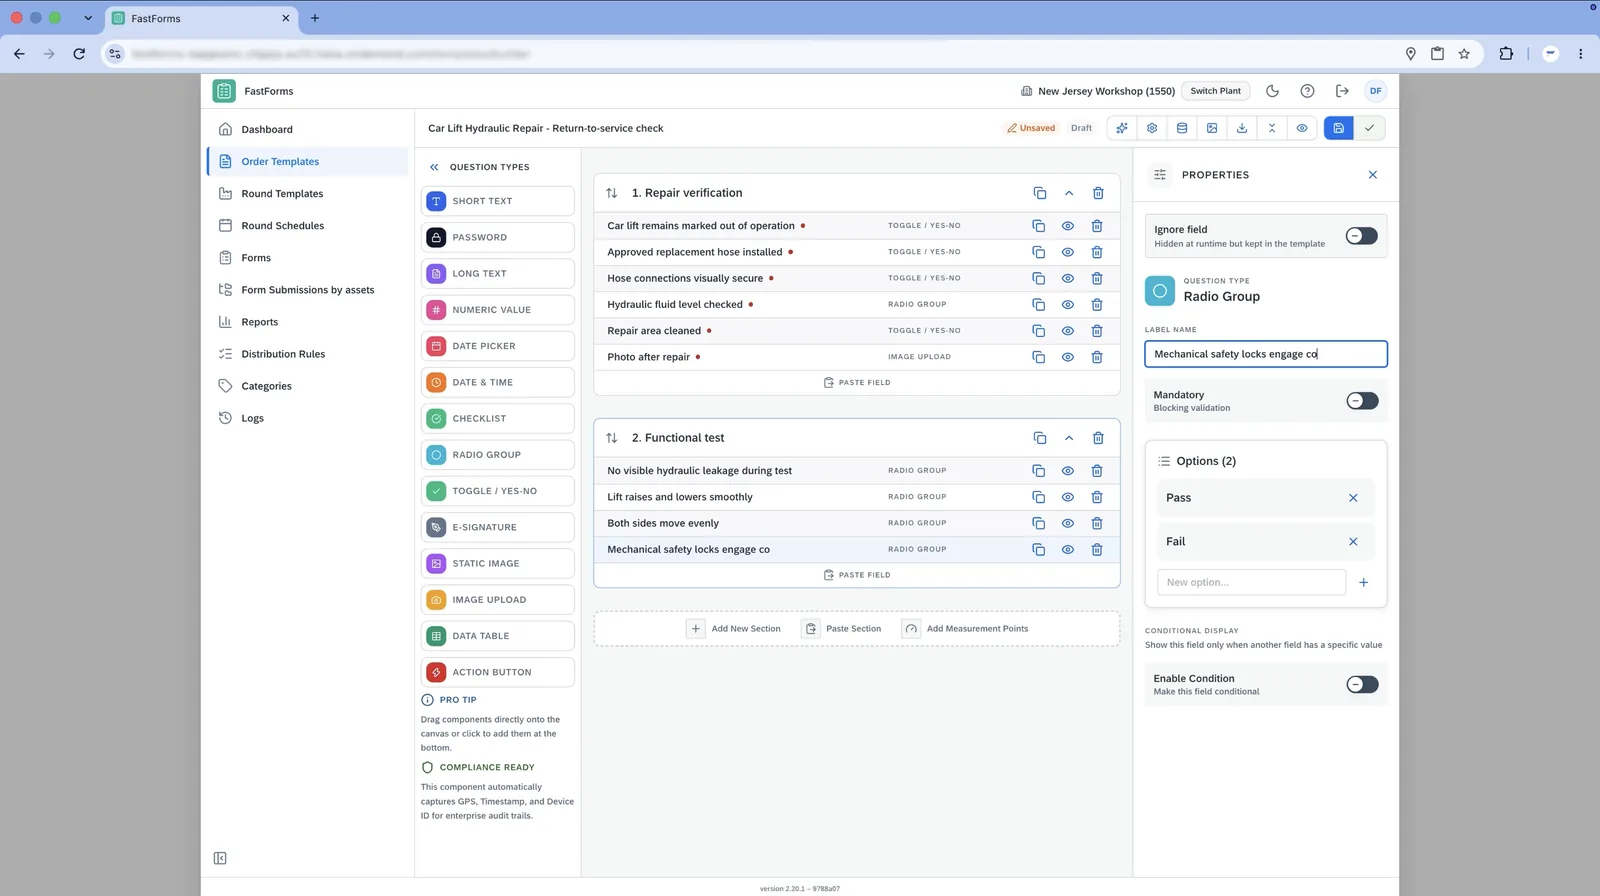Click the Switch Plant button
The width and height of the screenshot is (1600, 896).
[x=1215, y=91]
